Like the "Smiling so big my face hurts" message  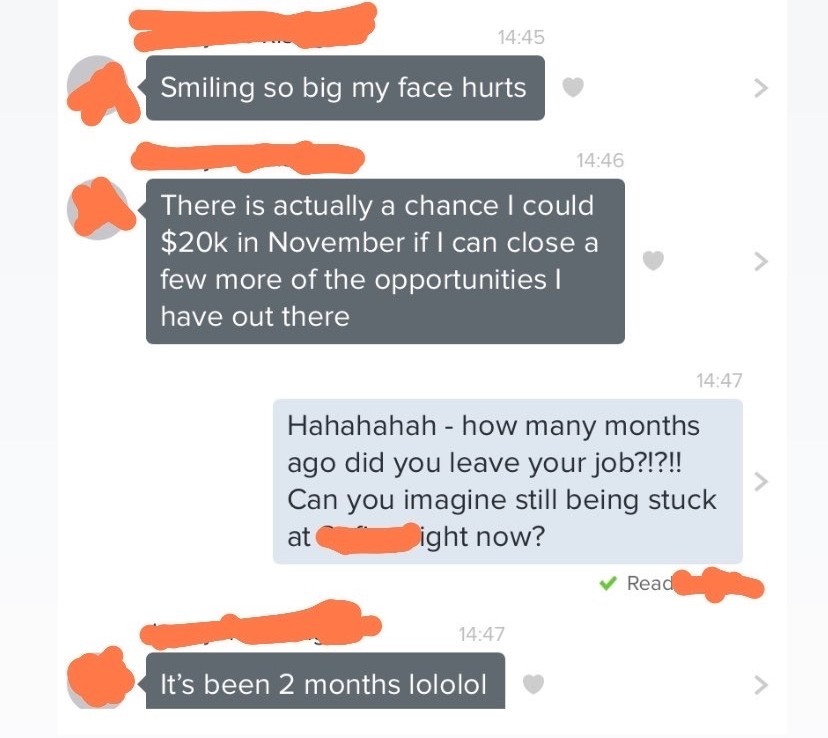click(x=573, y=87)
